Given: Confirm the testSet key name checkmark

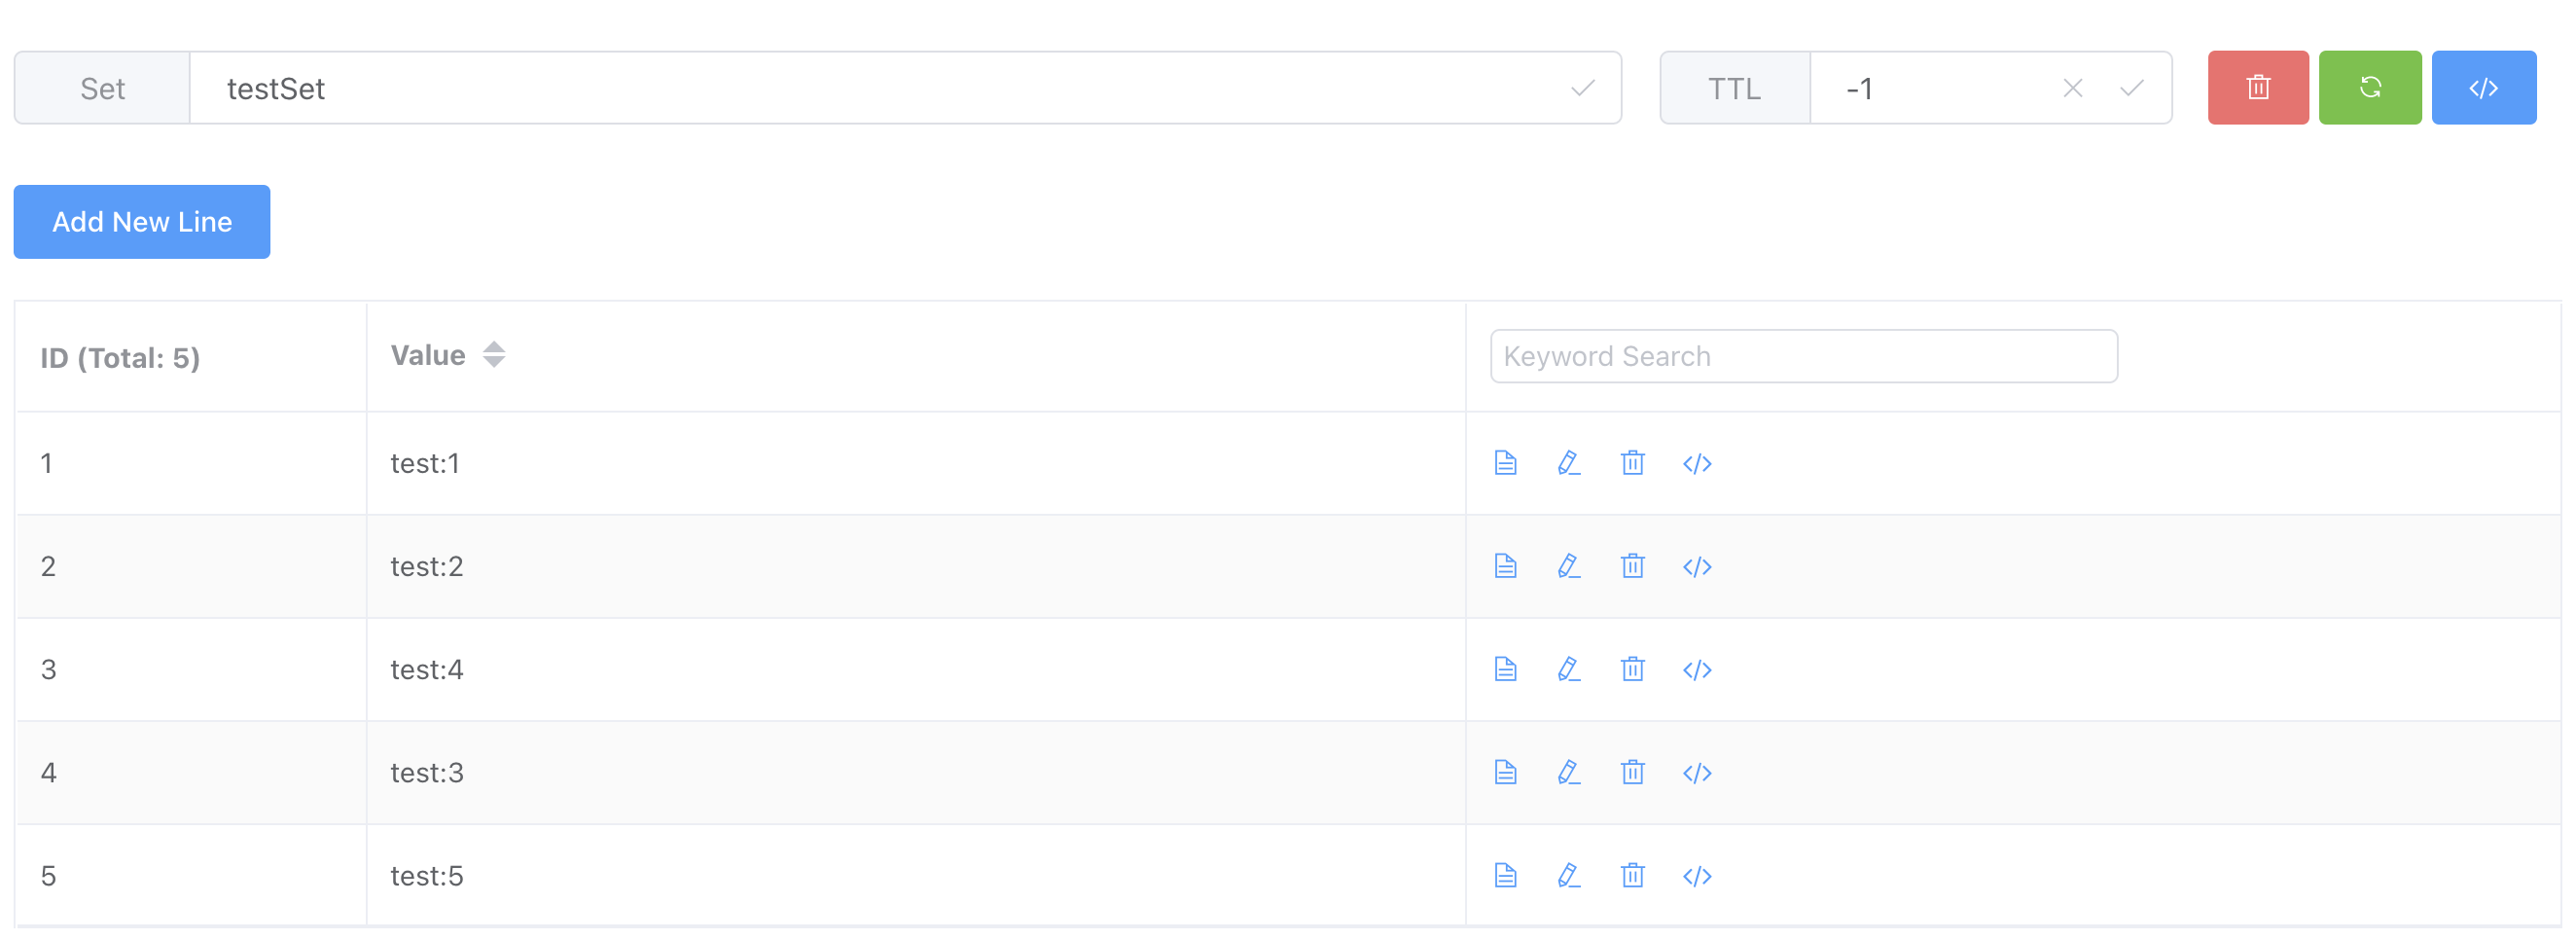Looking at the screenshot, I should [x=1582, y=88].
